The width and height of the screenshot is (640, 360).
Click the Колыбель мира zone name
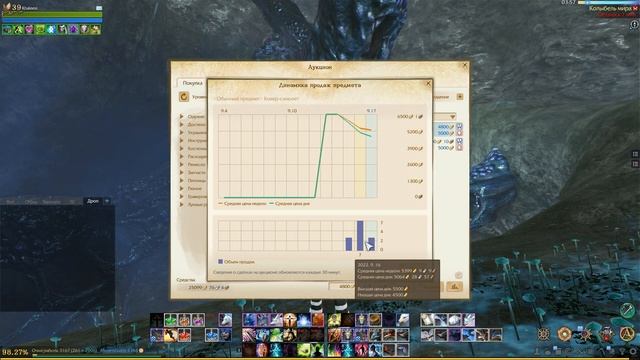610,9
